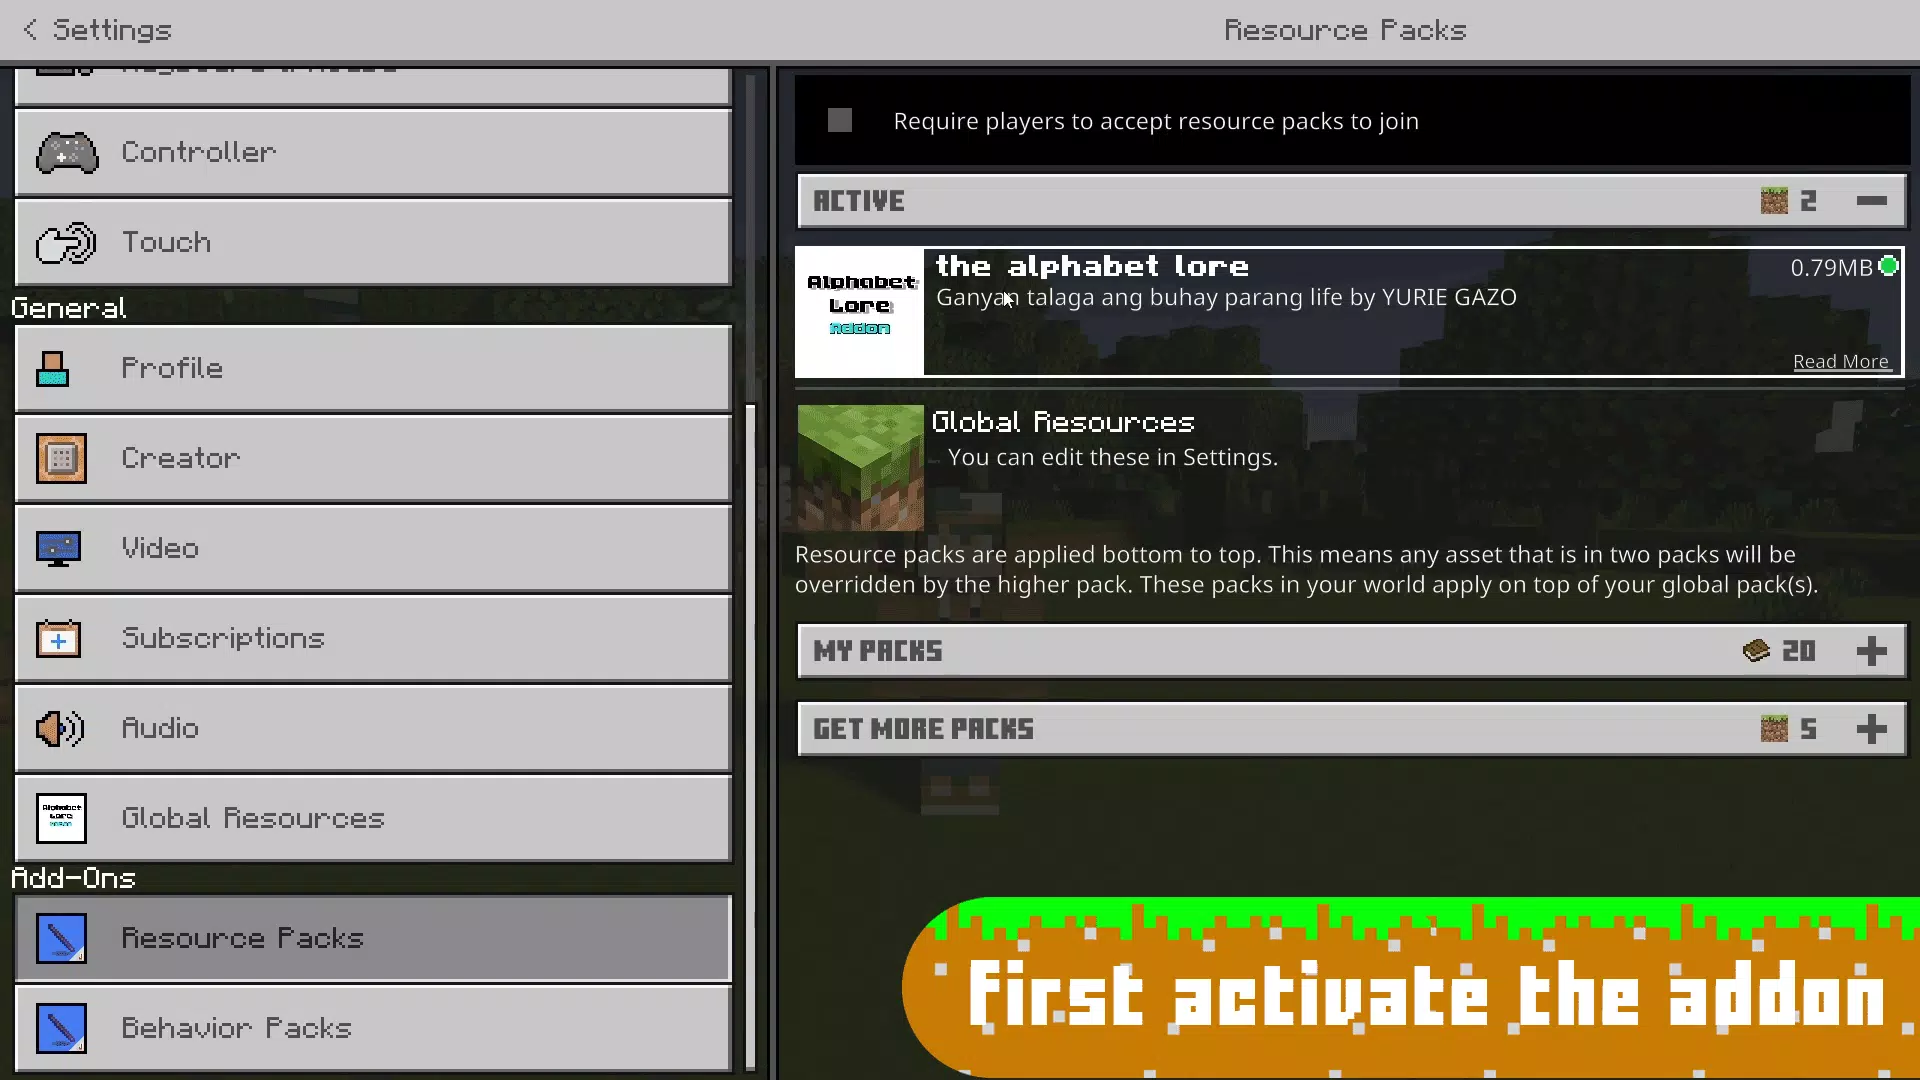1920x1080 pixels.
Task: Click the Behavior Packs sidebar icon
Action: (x=61, y=1027)
